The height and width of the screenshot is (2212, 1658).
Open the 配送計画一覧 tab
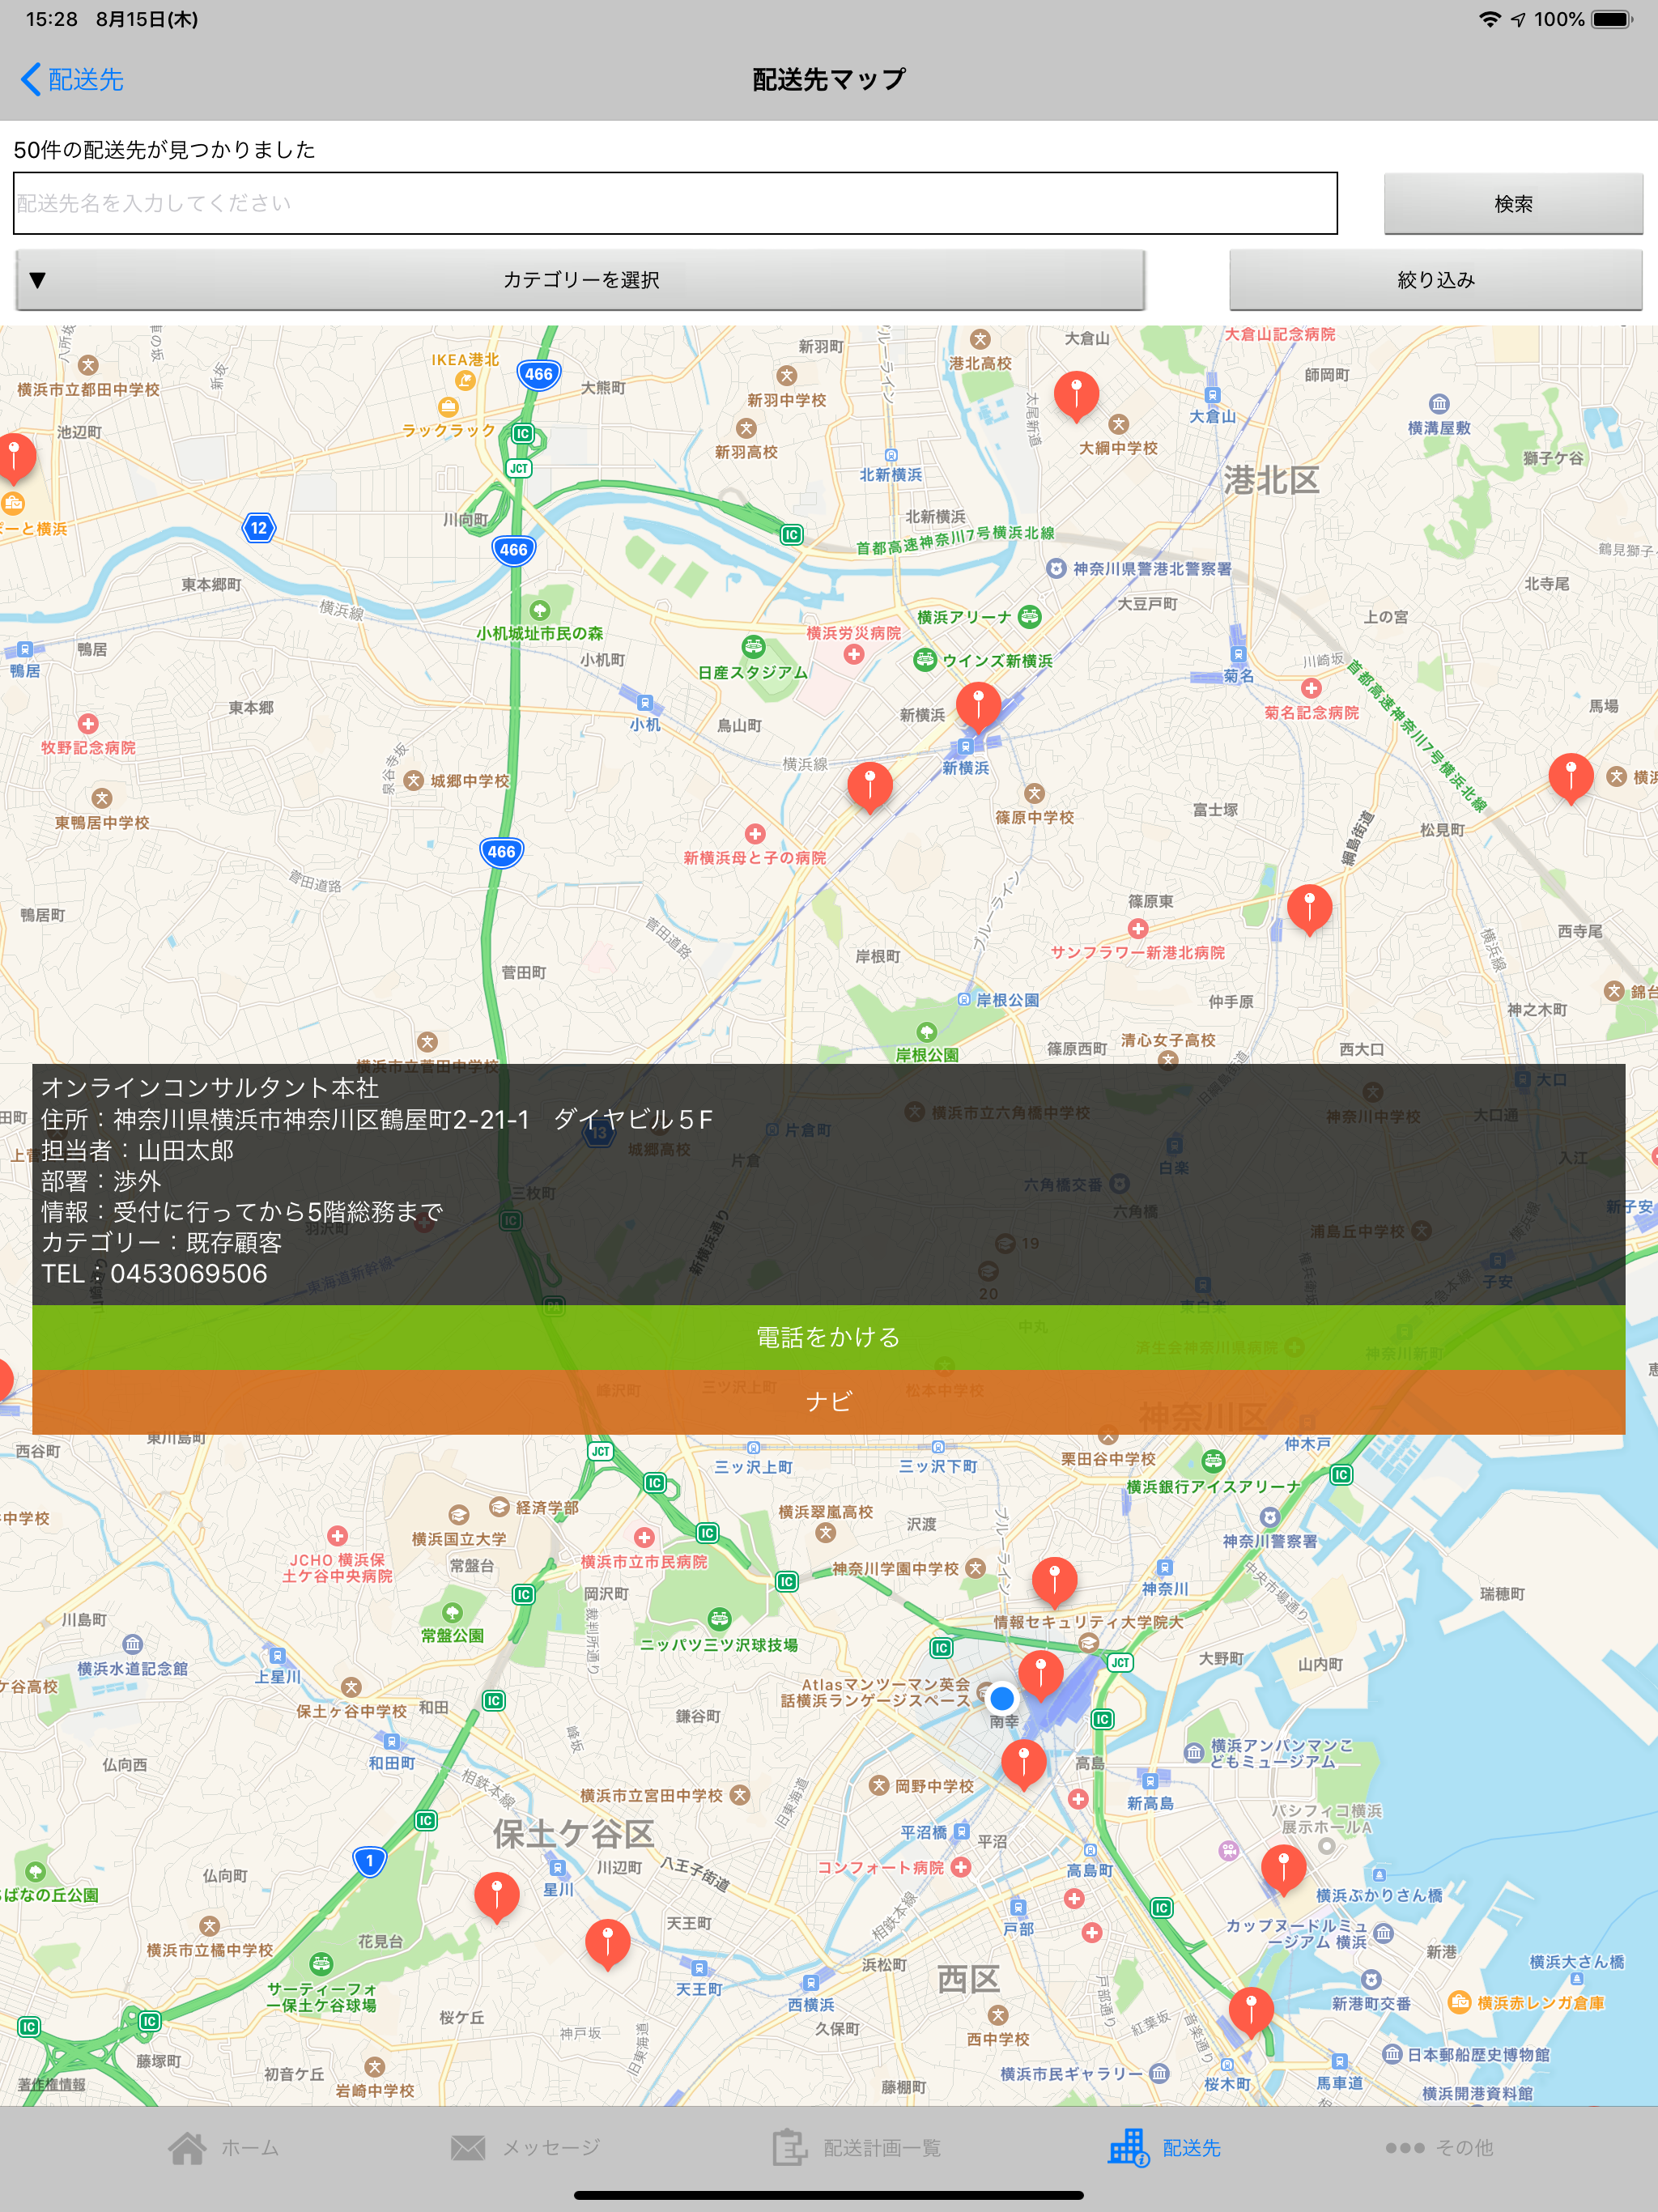tap(856, 2147)
